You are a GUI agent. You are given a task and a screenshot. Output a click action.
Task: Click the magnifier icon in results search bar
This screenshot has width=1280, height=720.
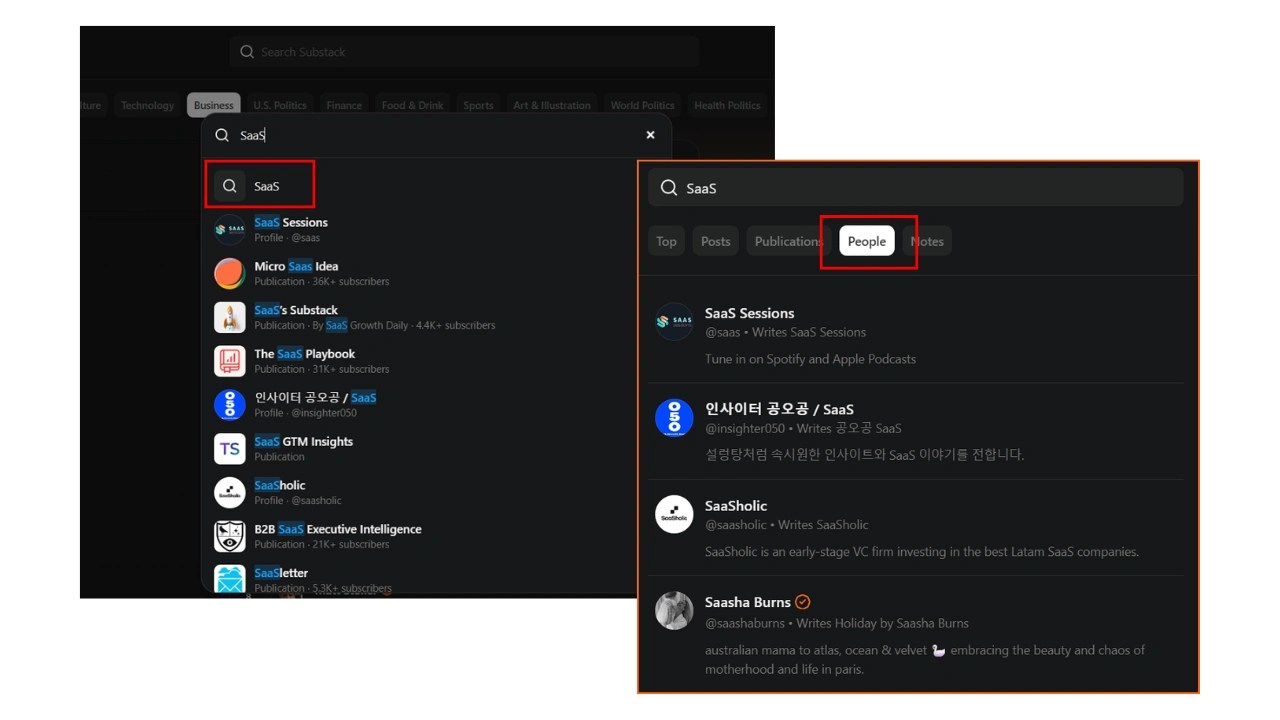click(669, 188)
